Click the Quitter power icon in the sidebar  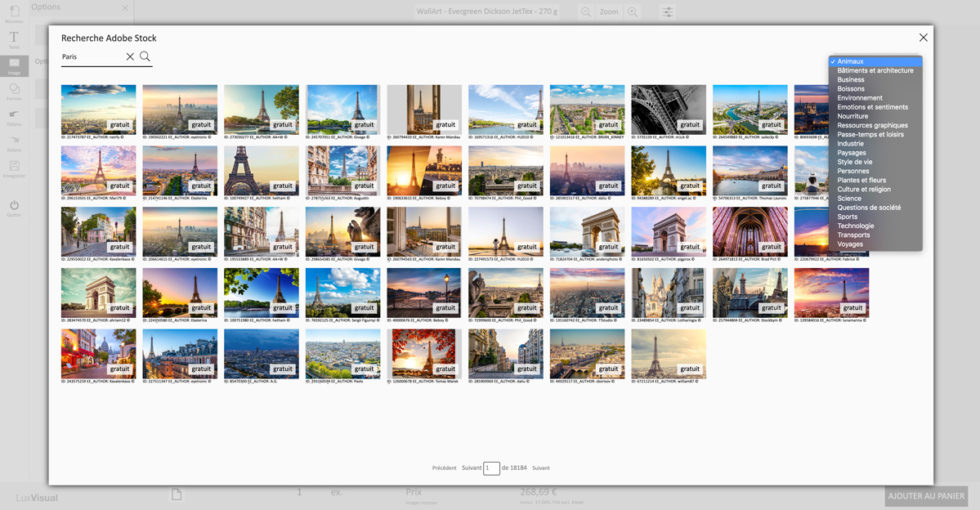tap(14, 206)
